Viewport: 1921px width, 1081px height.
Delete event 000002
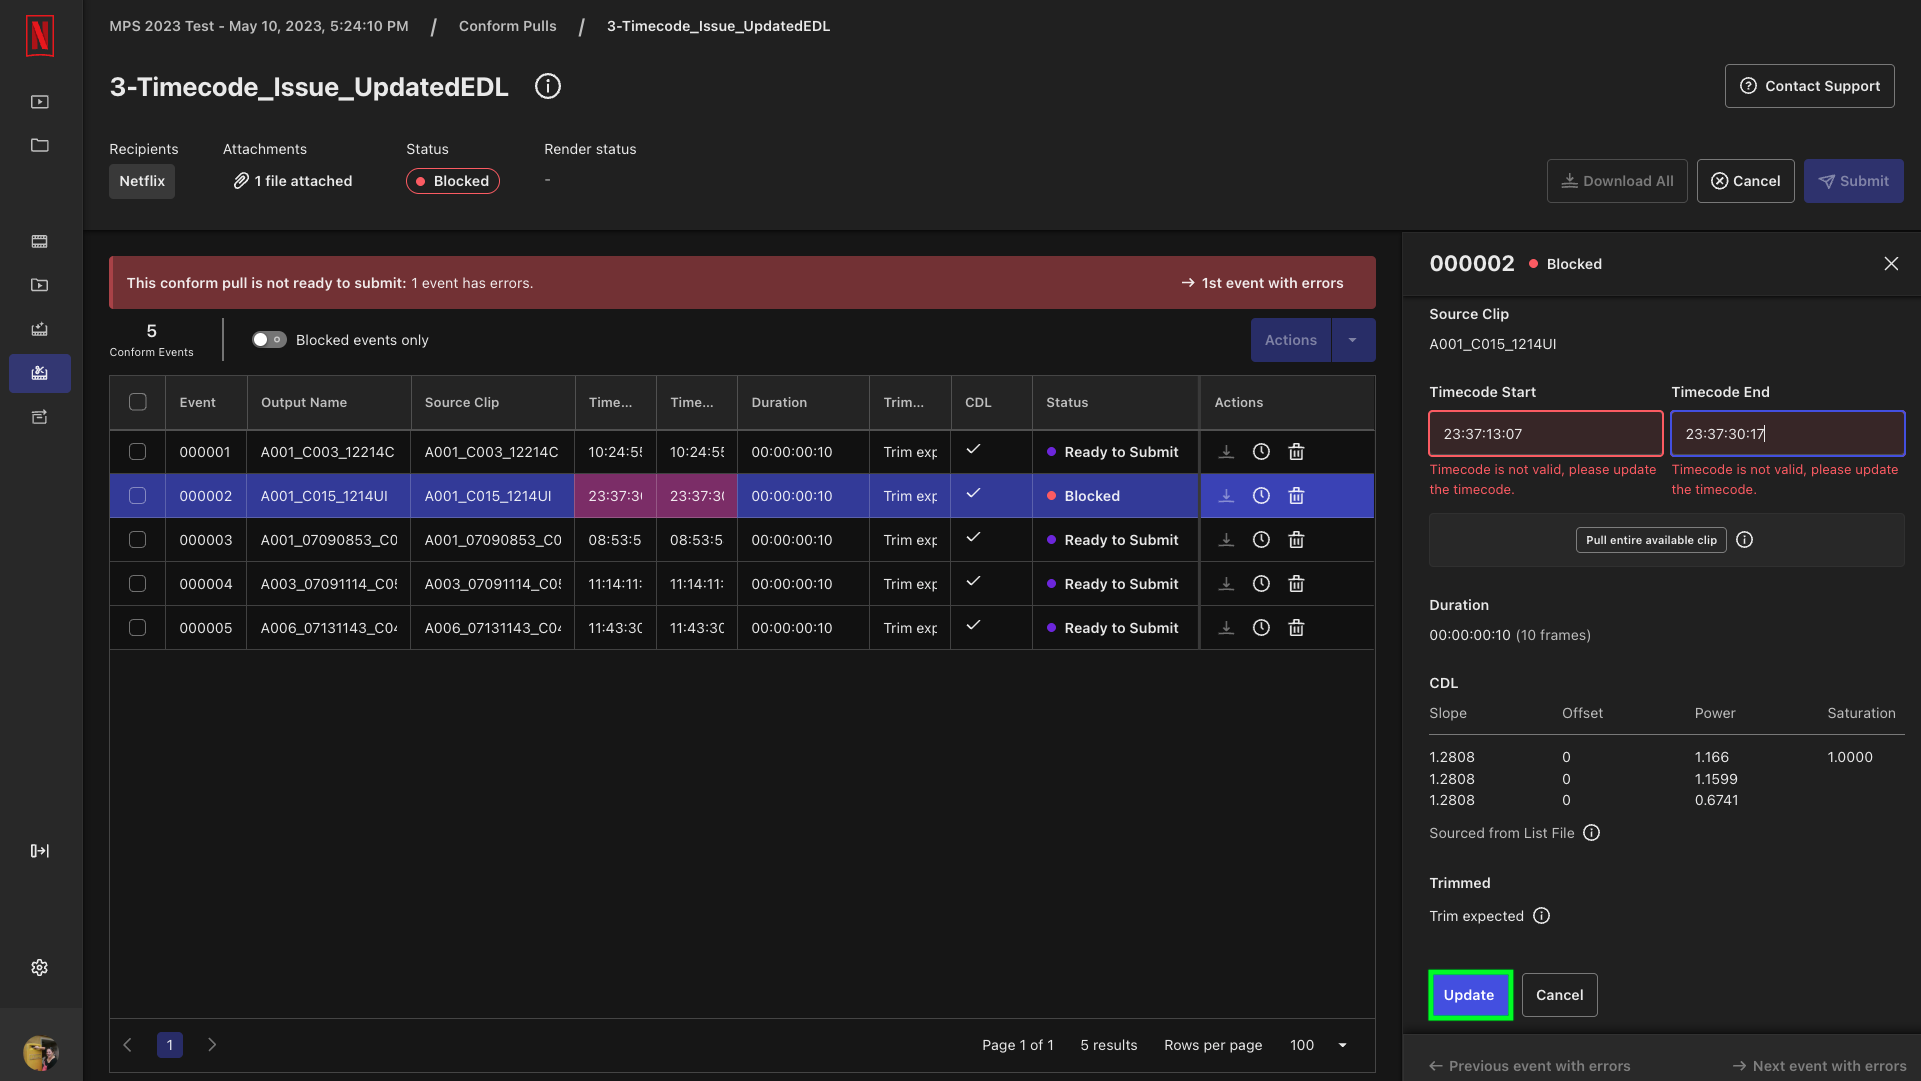pyautogui.click(x=1297, y=496)
